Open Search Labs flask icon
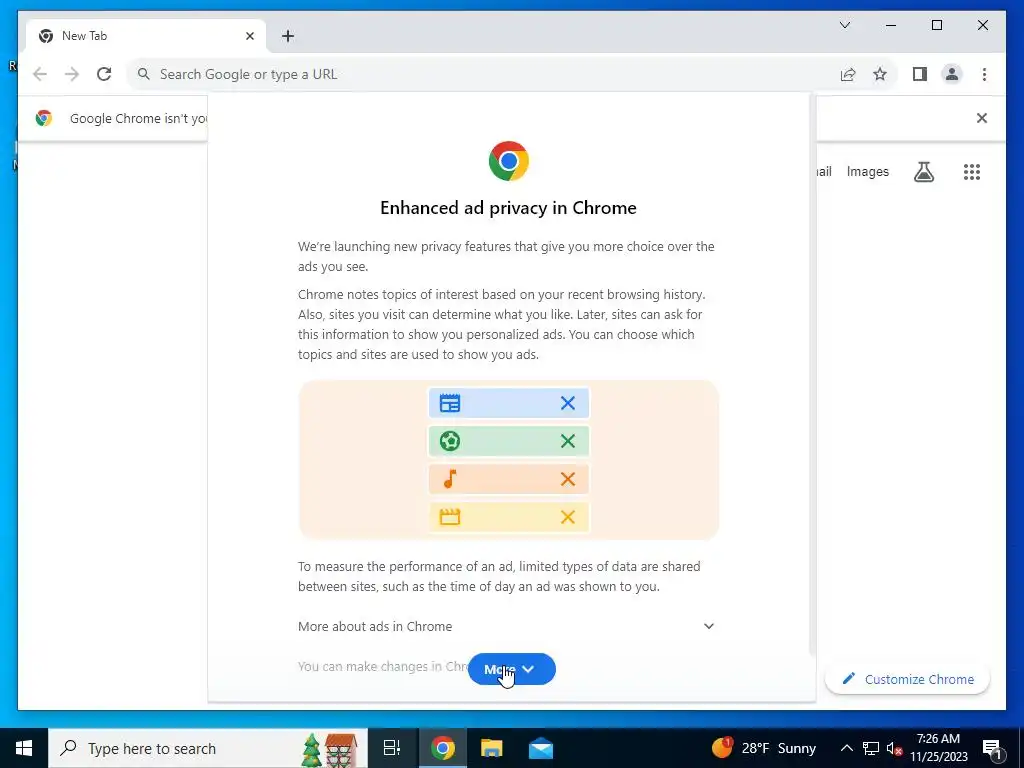 pyautogui.click(x=923, y=172)
